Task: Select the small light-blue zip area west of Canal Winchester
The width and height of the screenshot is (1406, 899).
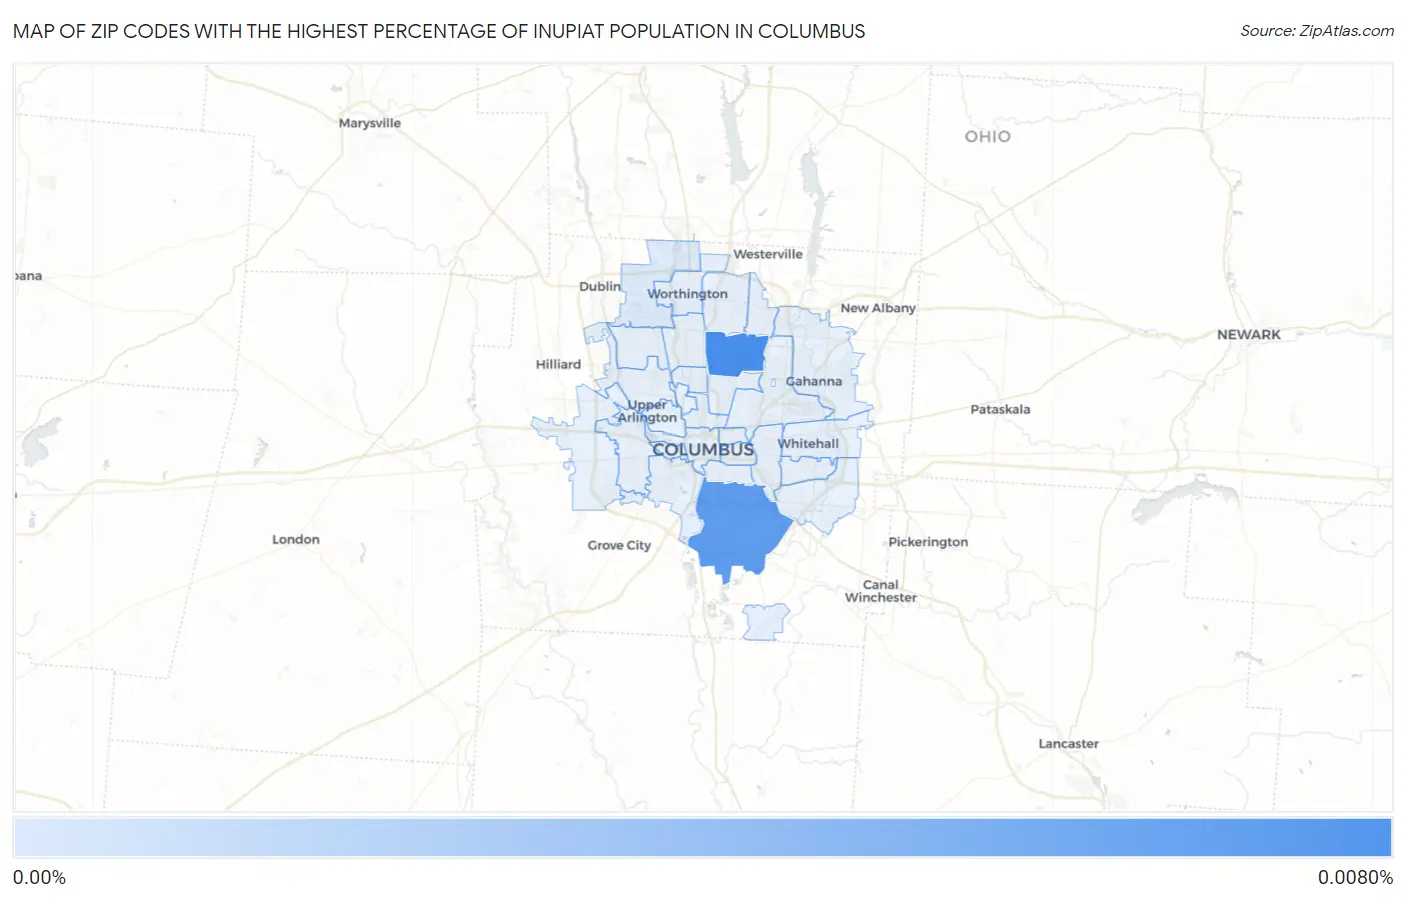Action: (x=765, y=622)
